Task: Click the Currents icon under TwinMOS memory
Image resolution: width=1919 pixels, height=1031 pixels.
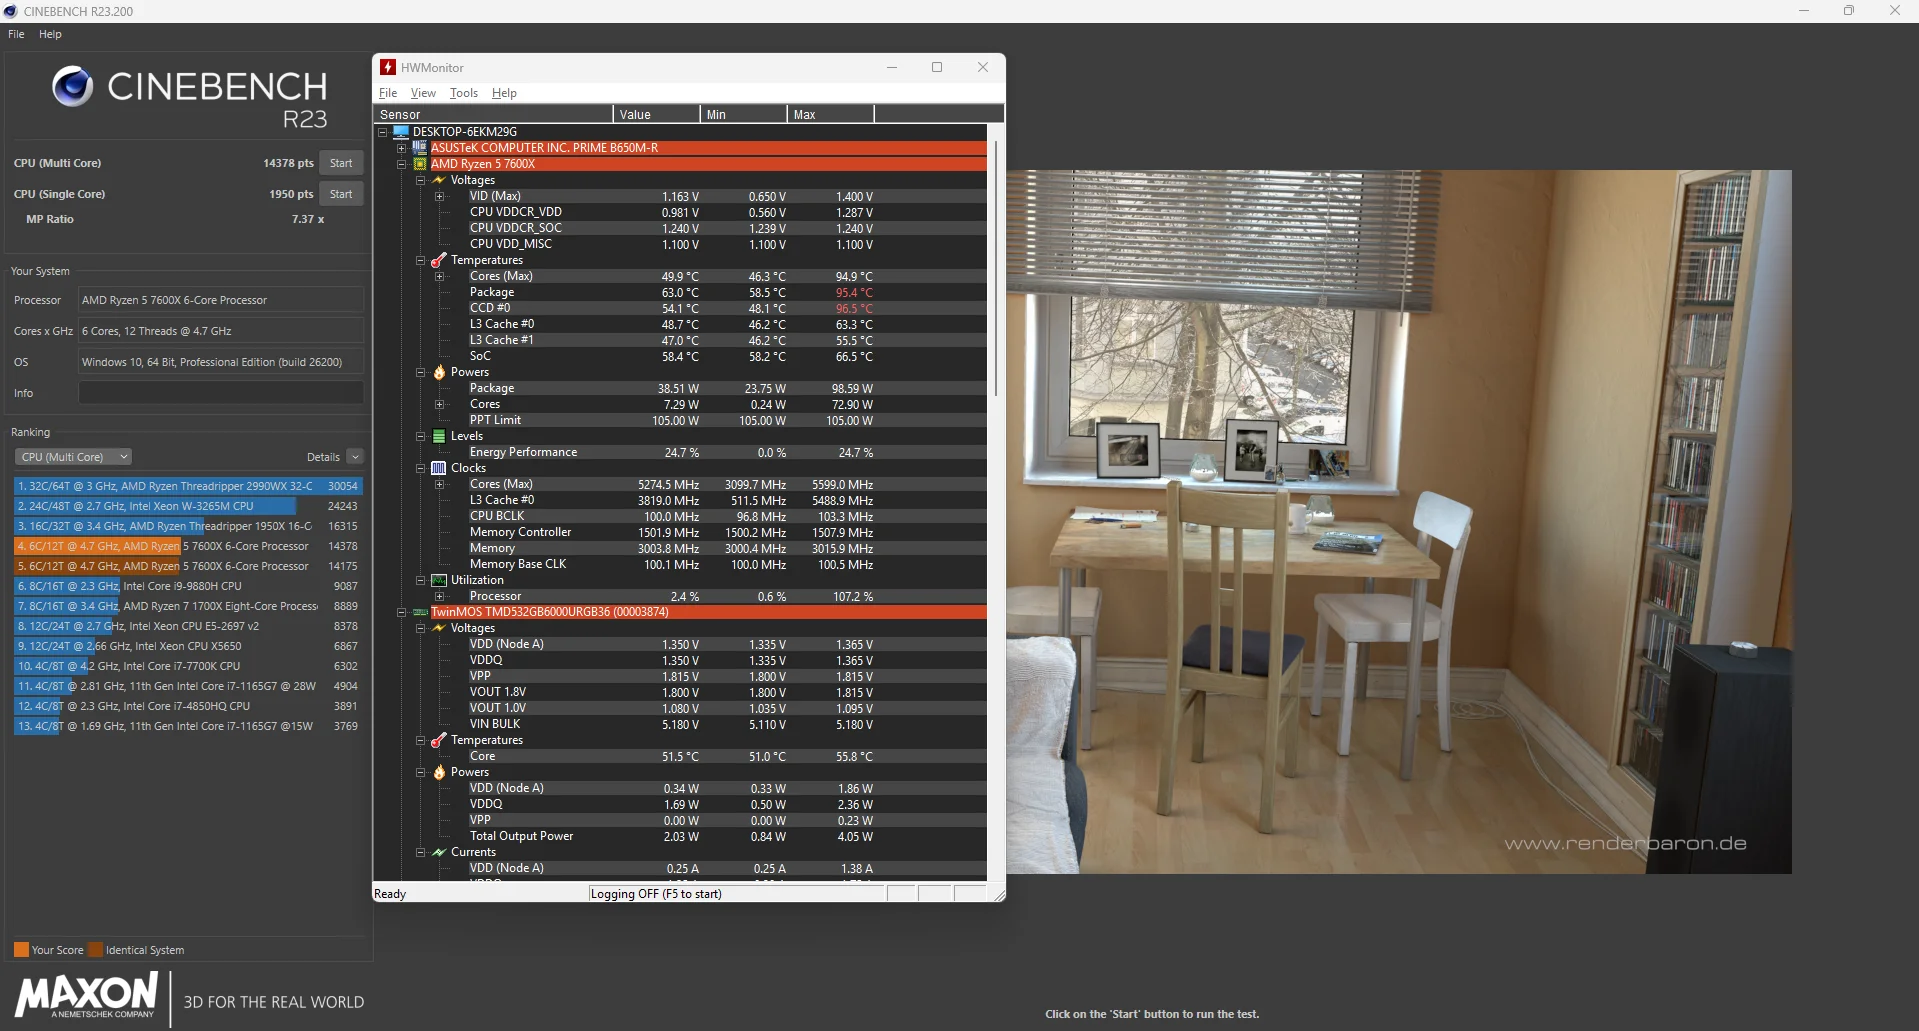Action: [x=438, y=852]
